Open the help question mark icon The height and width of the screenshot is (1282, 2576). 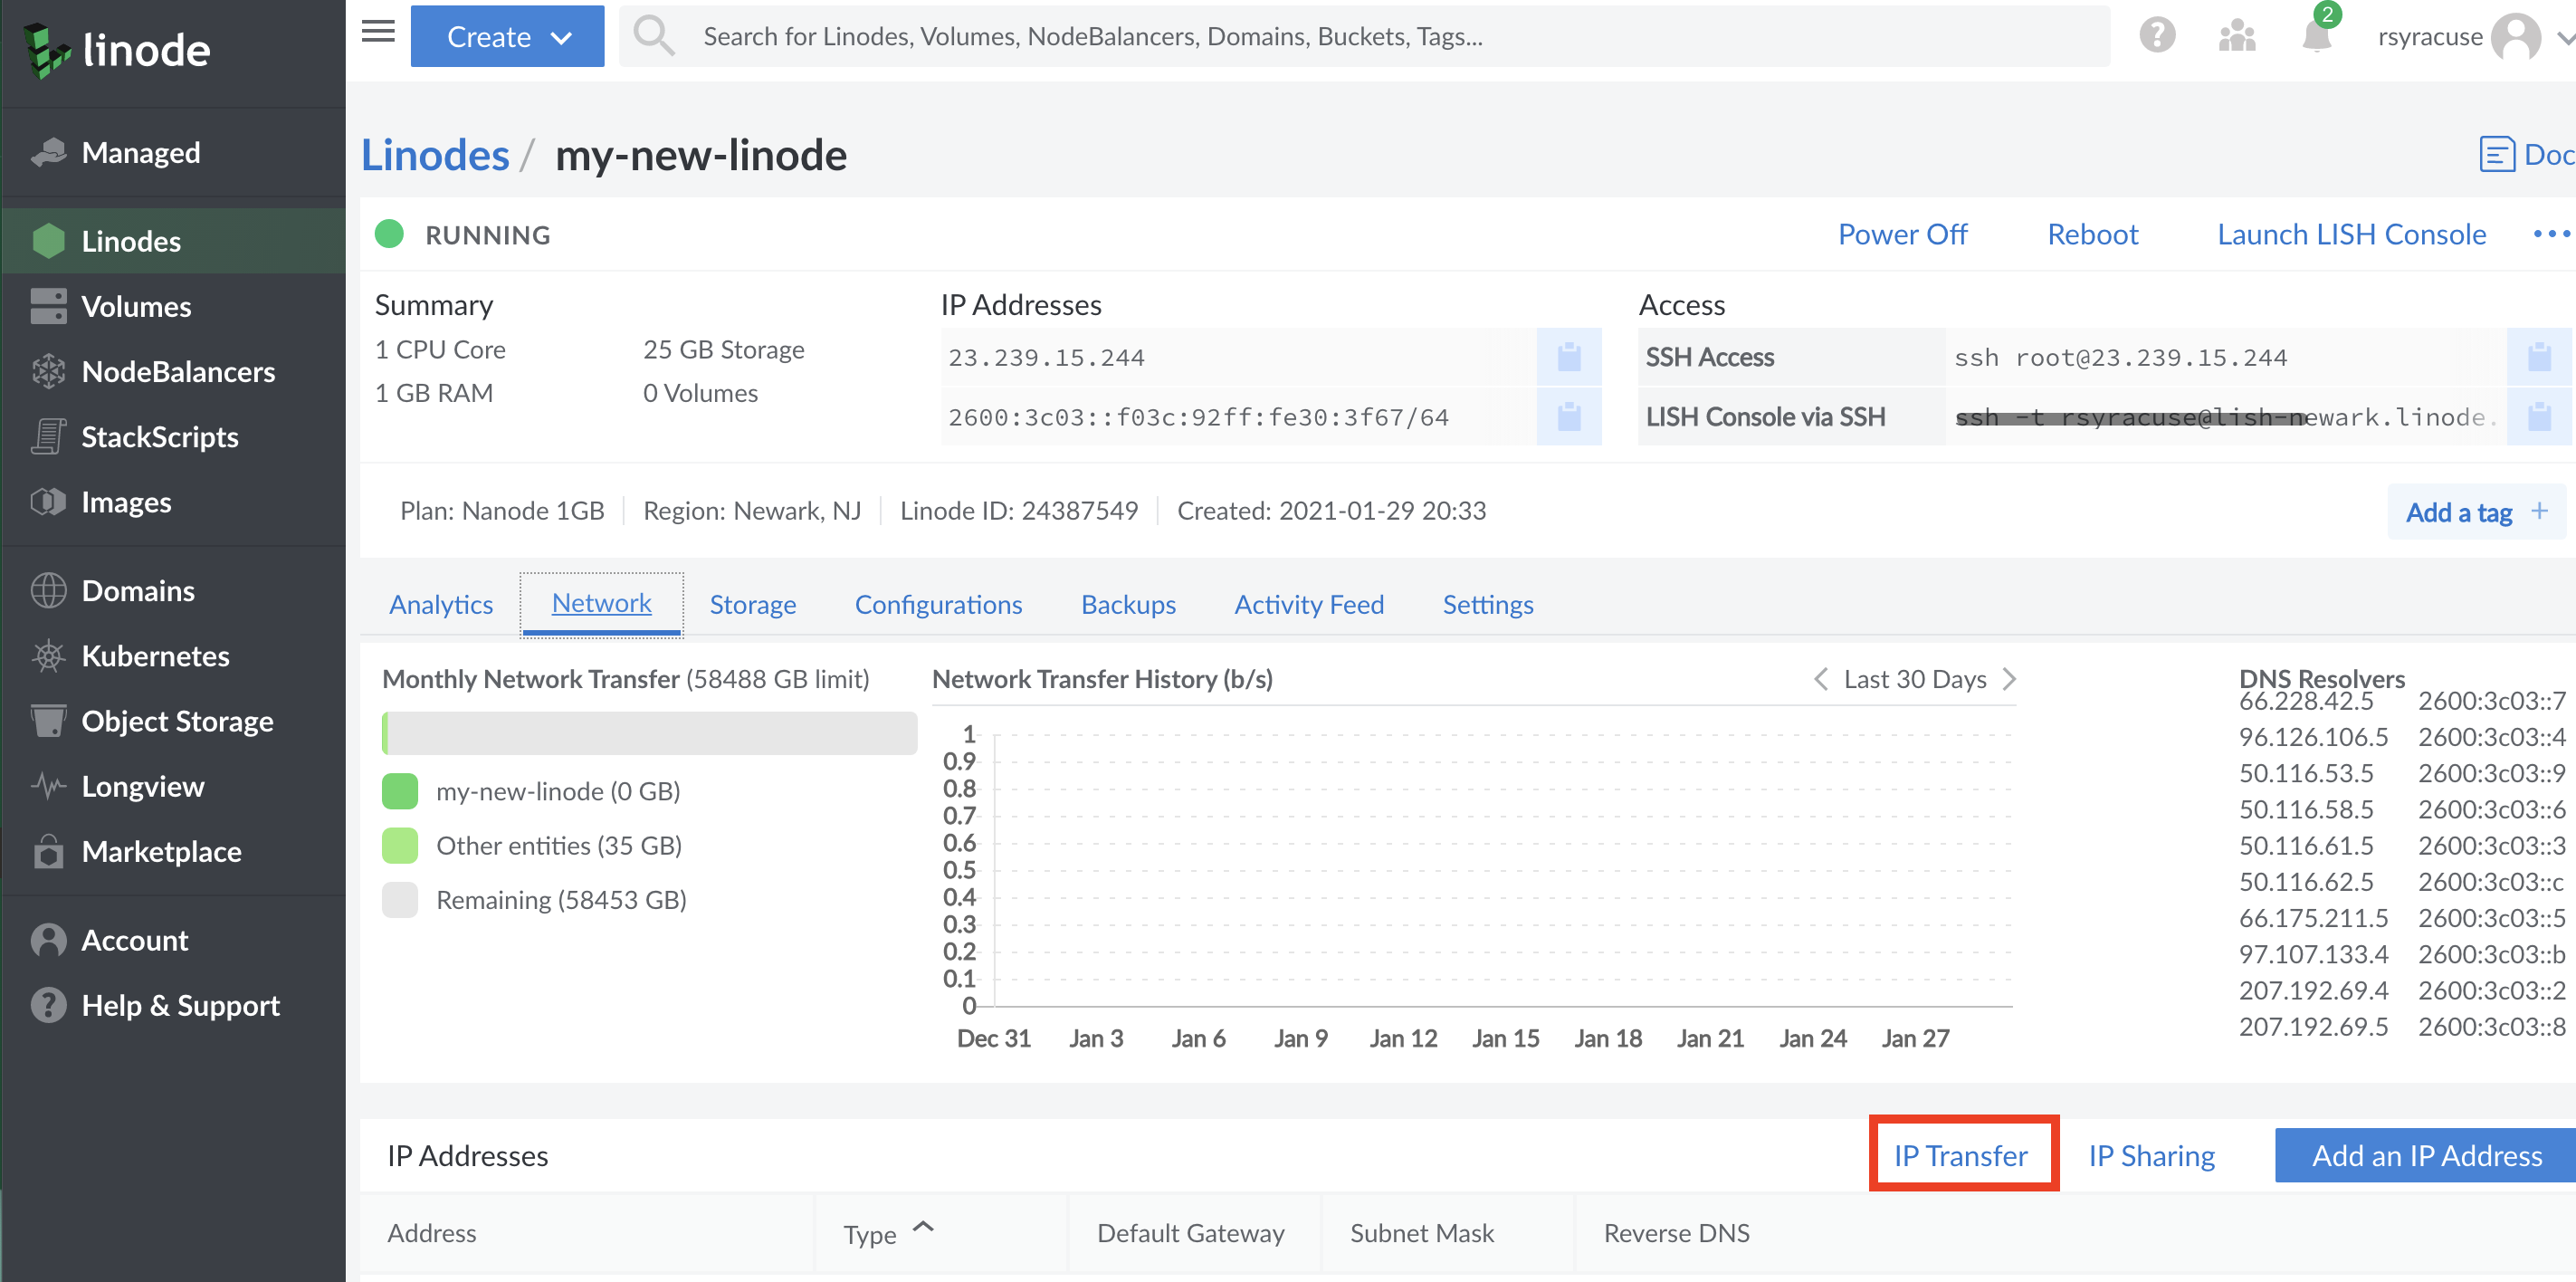(x=2157, y=36)
